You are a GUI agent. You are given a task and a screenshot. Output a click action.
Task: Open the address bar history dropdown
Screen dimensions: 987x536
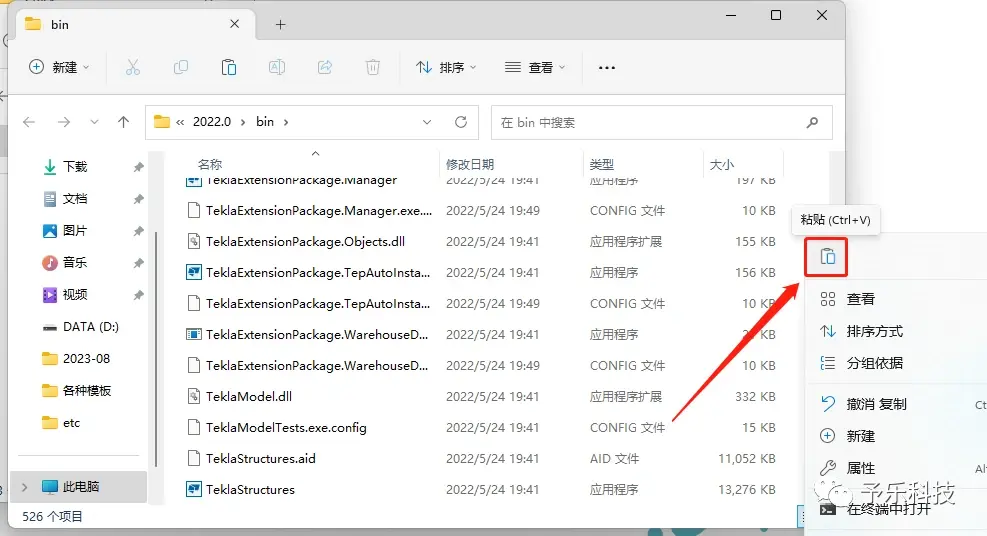(427, 122)
